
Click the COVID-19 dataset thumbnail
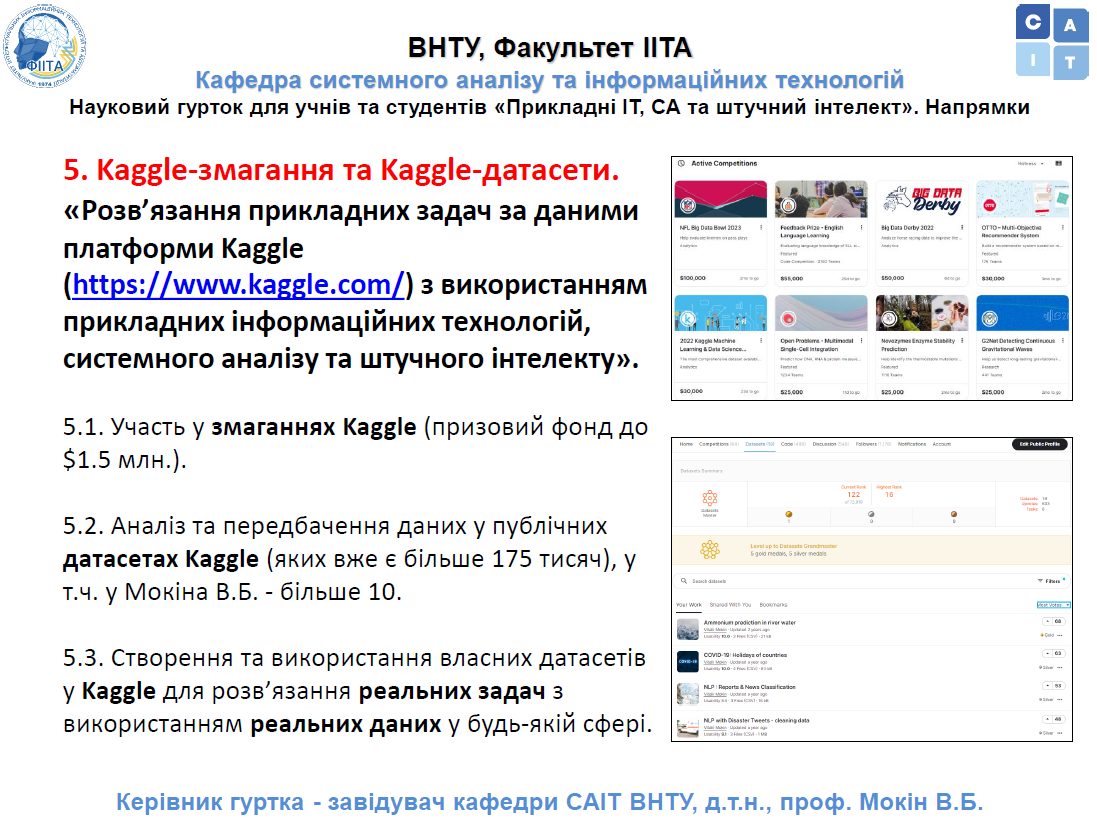pyautogui.click(x=688, y=661)
